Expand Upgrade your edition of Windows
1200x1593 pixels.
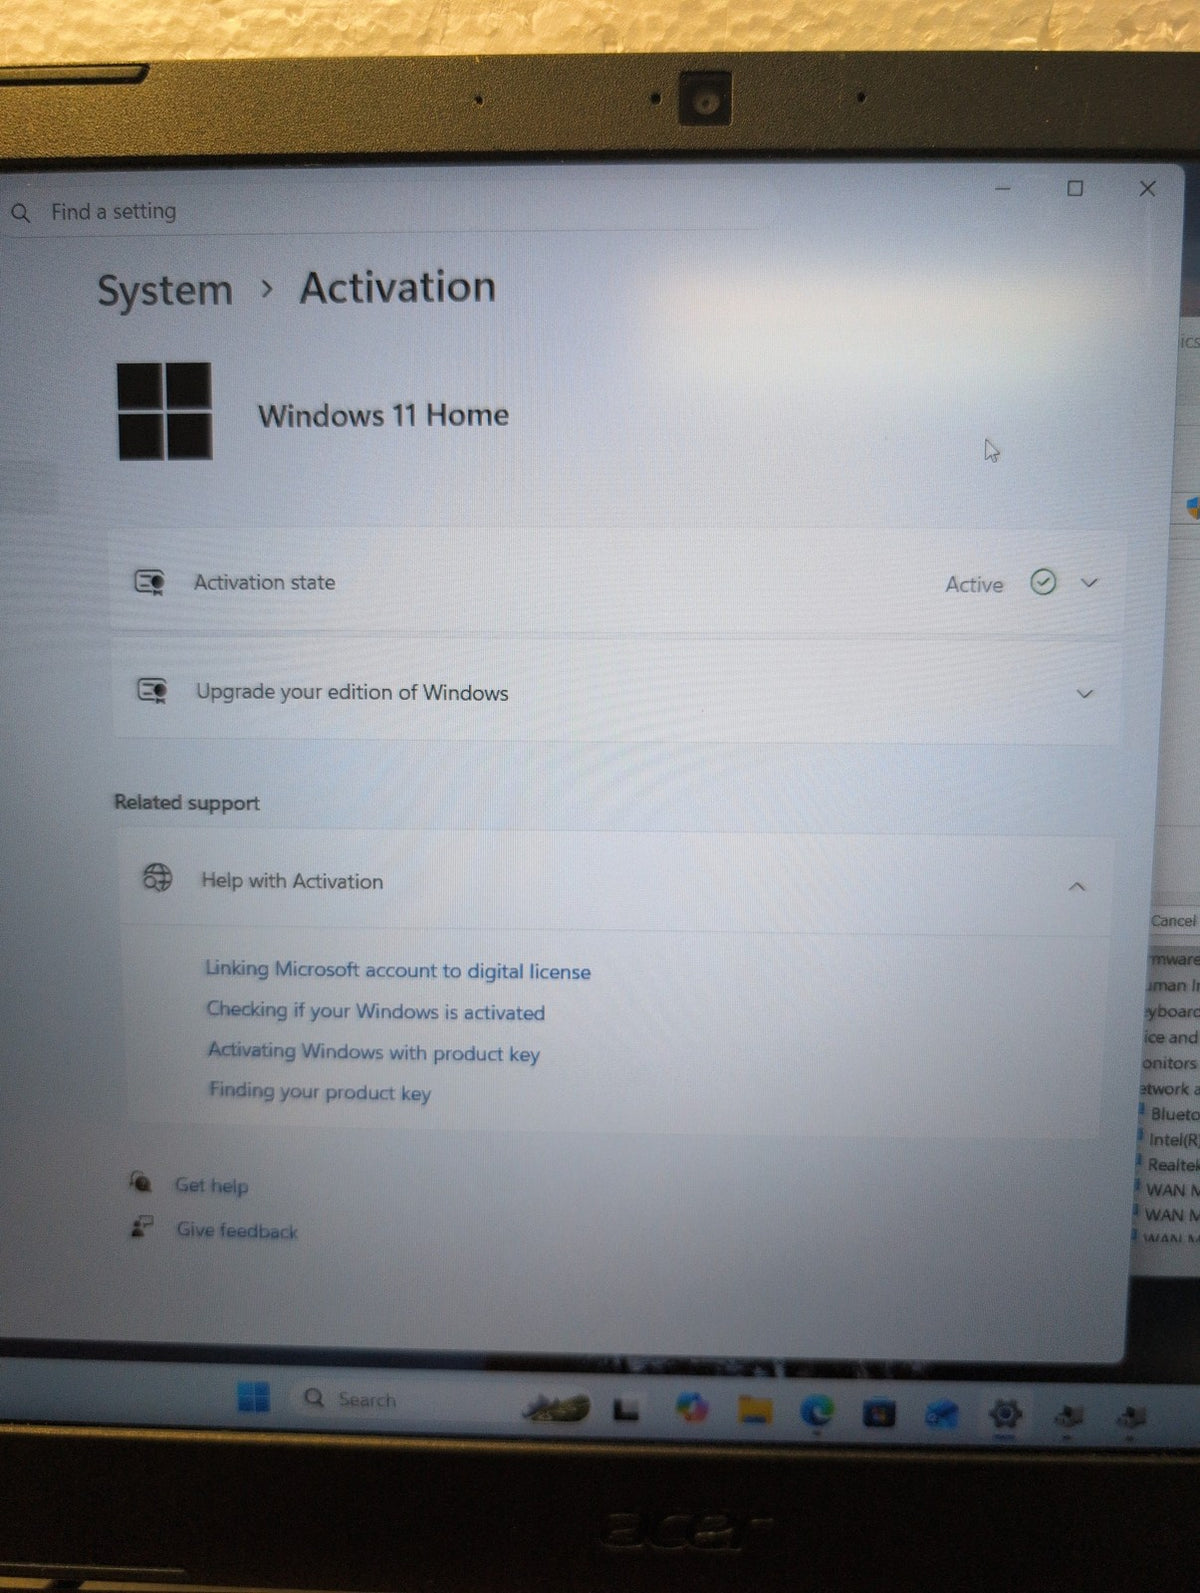[1084, 693]
